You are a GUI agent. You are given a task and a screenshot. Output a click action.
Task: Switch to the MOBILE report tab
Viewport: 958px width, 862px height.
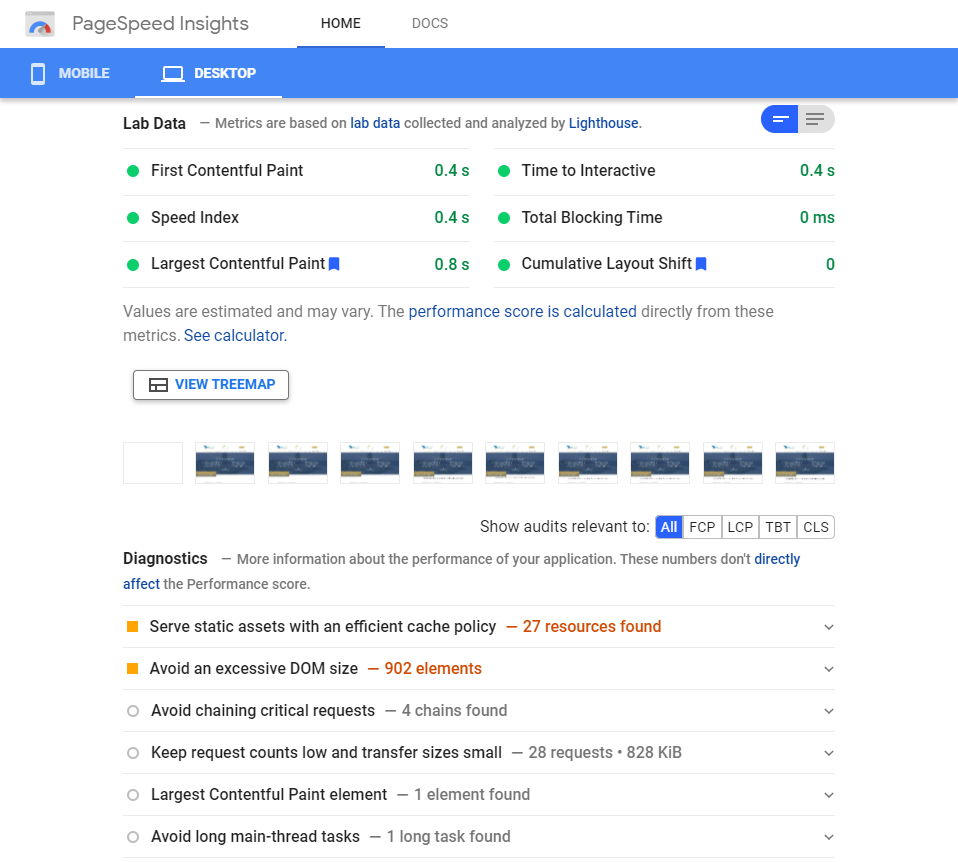(x=70, y=73)
